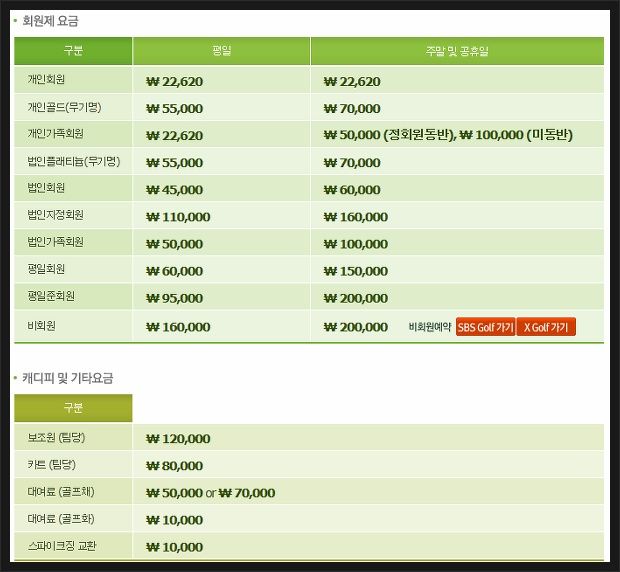The image size is (620, 572).
Task: Click the 구분 header of the membership fee table
Action: (73, 51)
